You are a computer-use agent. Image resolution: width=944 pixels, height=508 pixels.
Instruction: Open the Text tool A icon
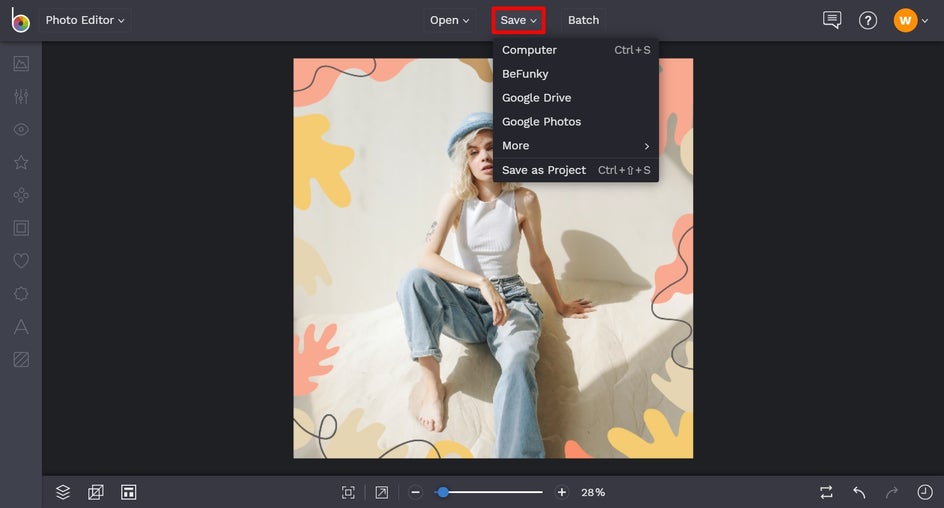(21, 326)
